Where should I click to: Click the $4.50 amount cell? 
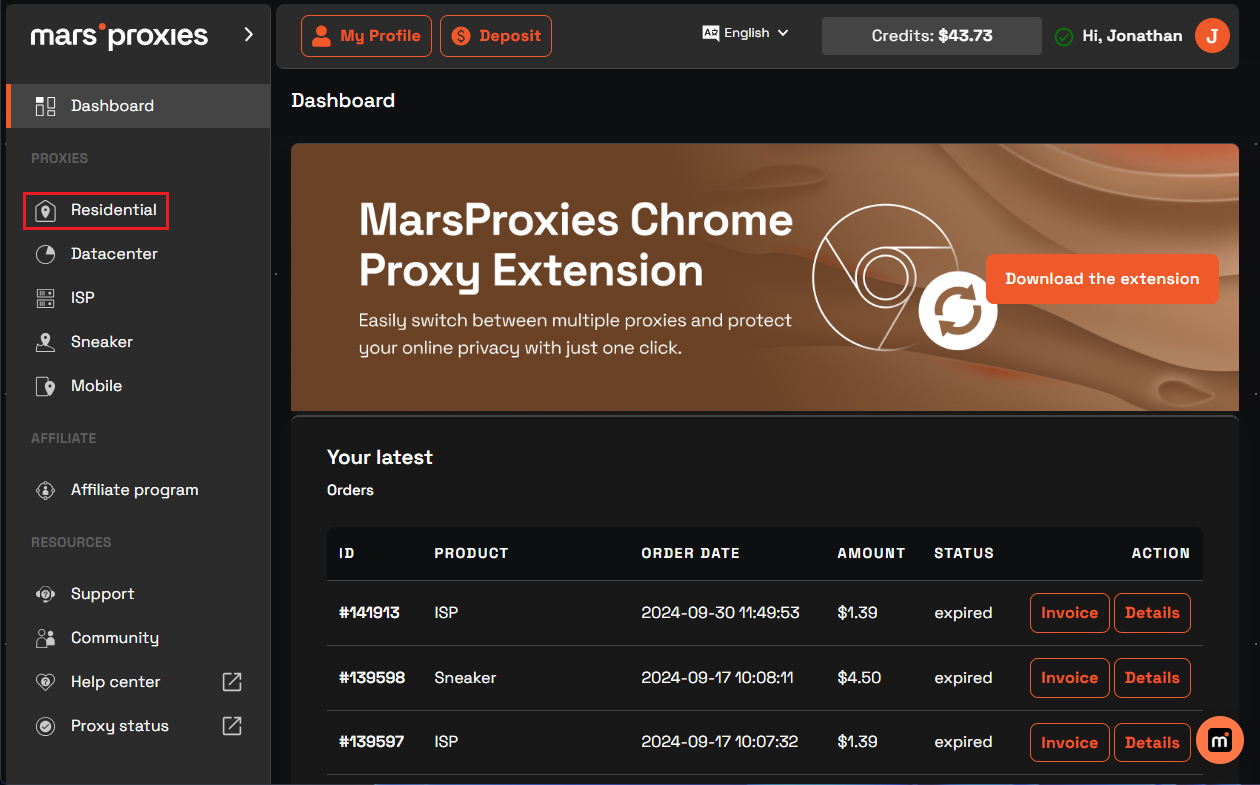(859, 678)
